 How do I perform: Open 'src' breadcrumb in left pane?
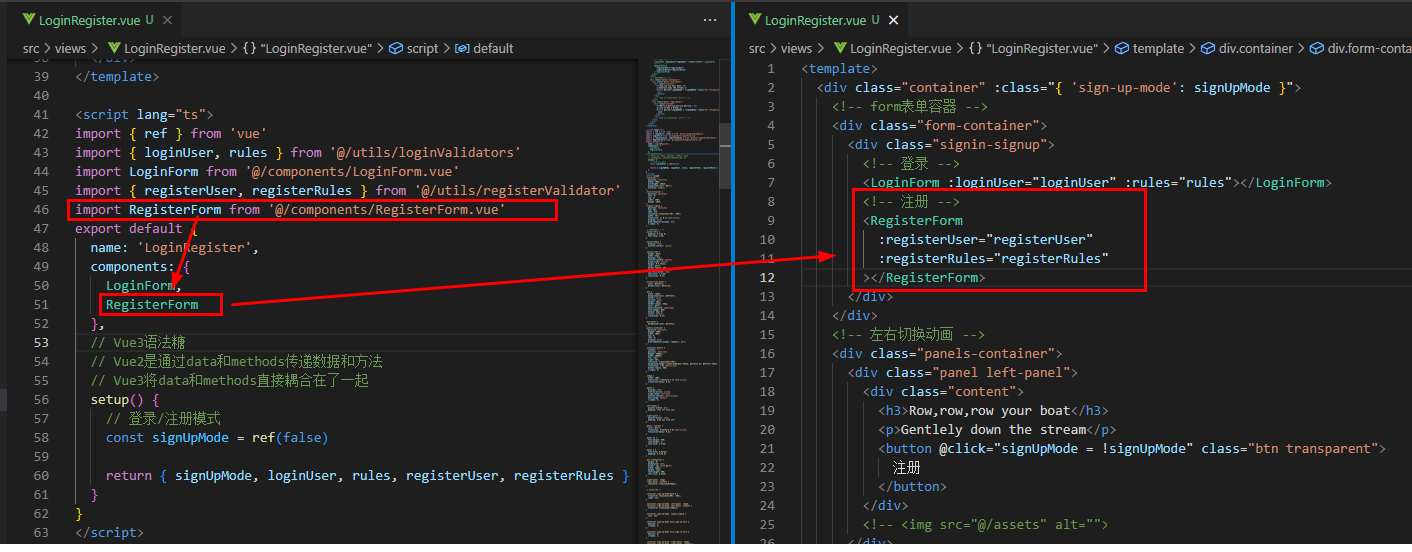coord(33,48)
